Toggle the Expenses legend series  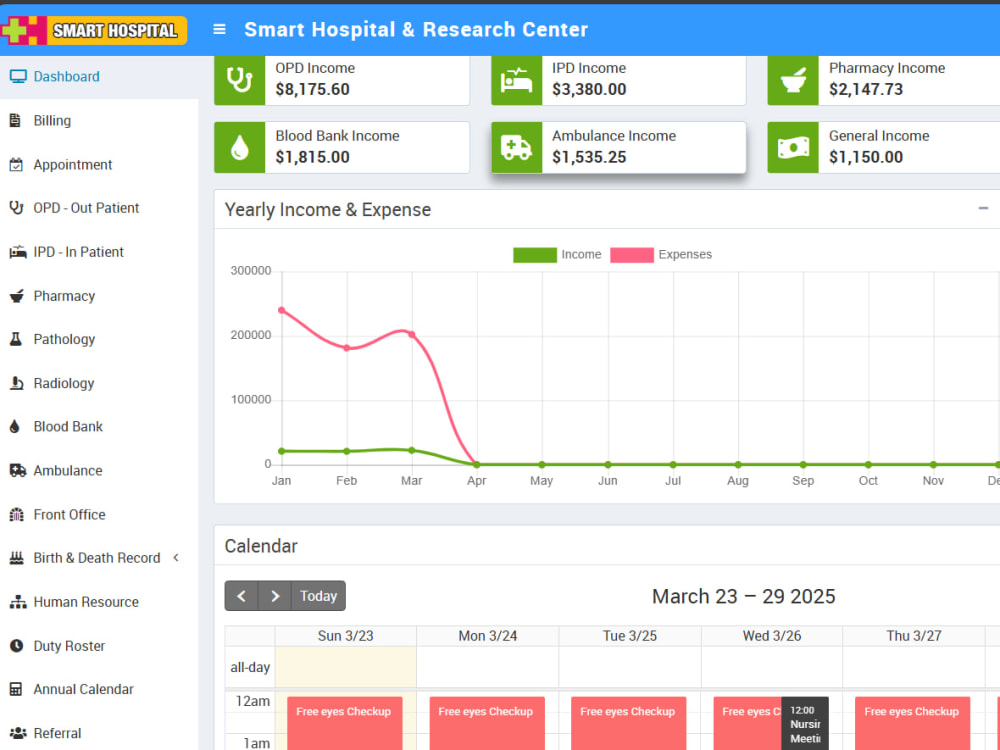tap(661, 254)
